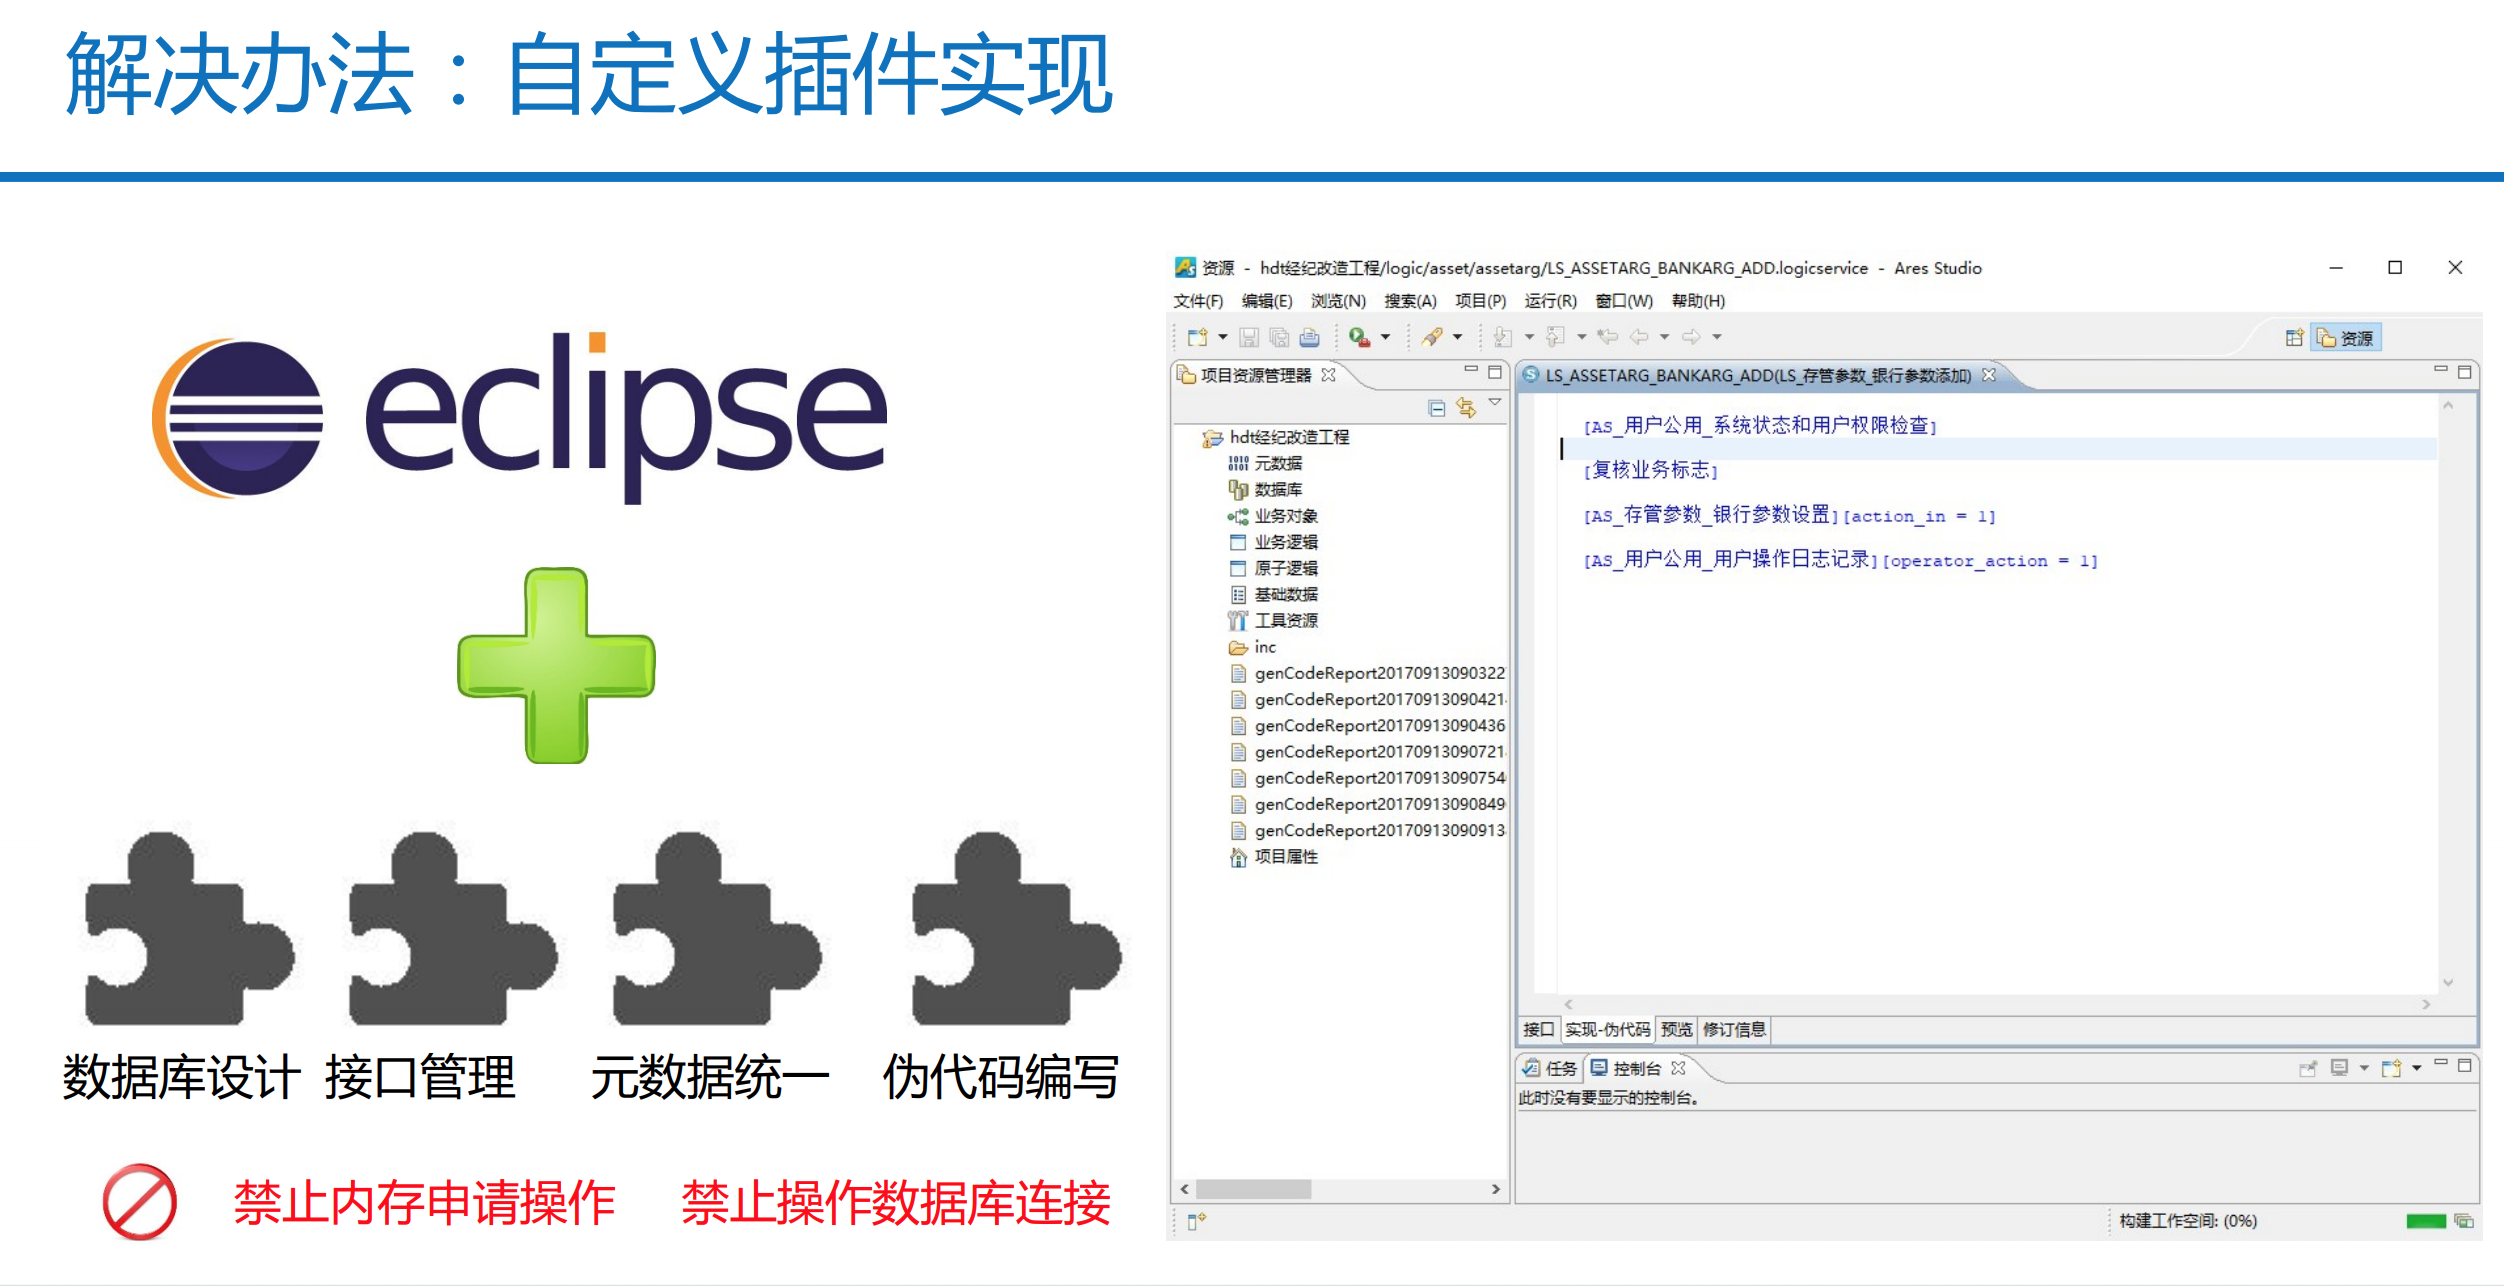Maximize the editor area
This screenshot has height=1286, width=2504.
pyautogui.click(x=2465, y=372)
